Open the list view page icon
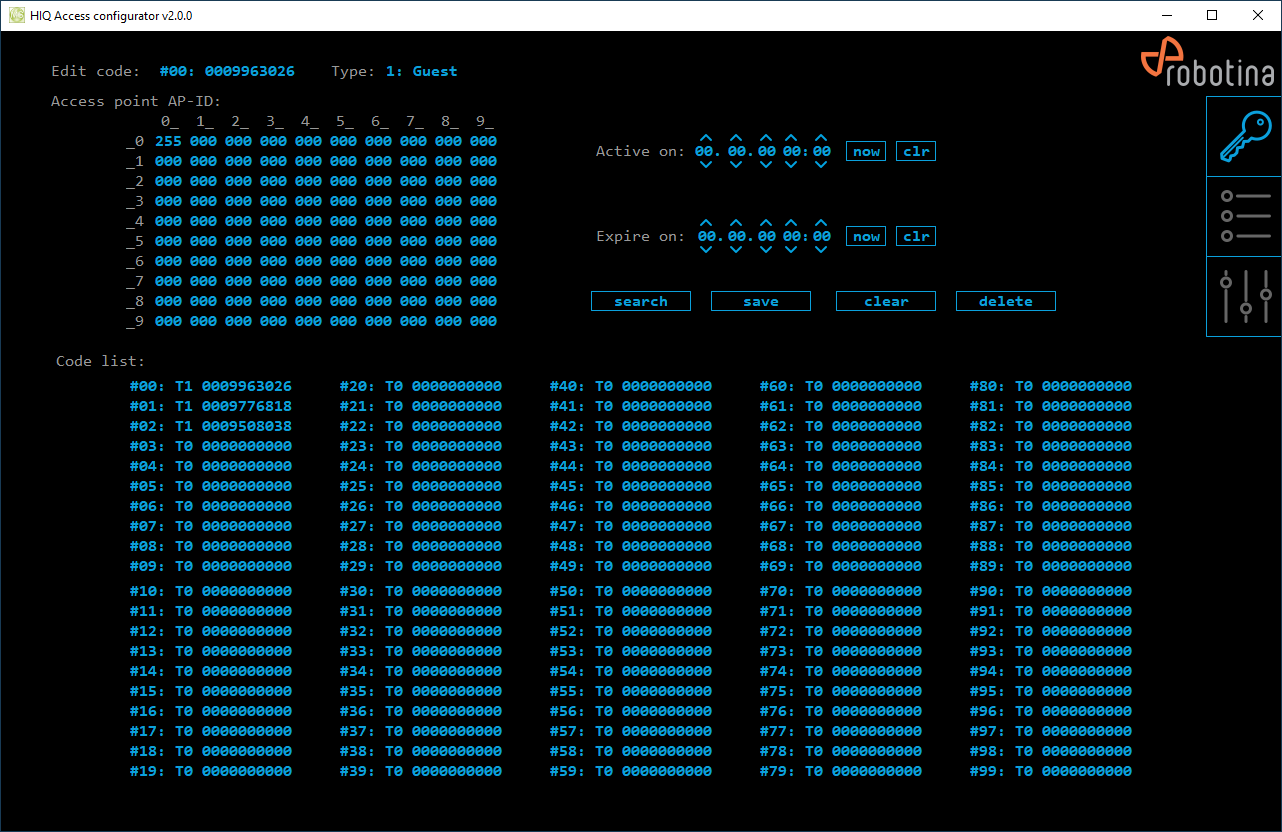This screenshot has width=1282, height=832. 1244,217
